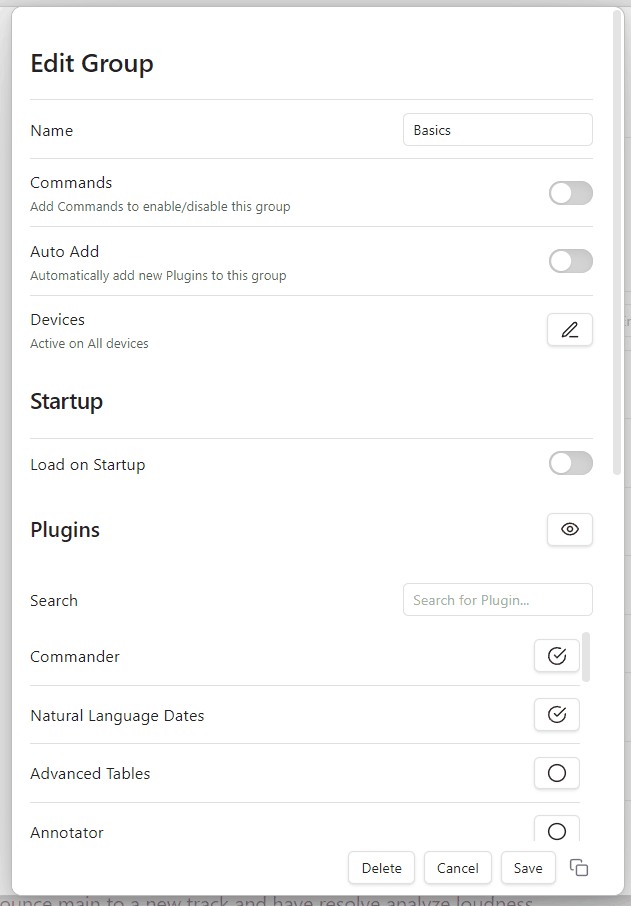631x906 pixels.
Task: Uncheck the Commander plugin check icon
Action: tap(557, 656)
